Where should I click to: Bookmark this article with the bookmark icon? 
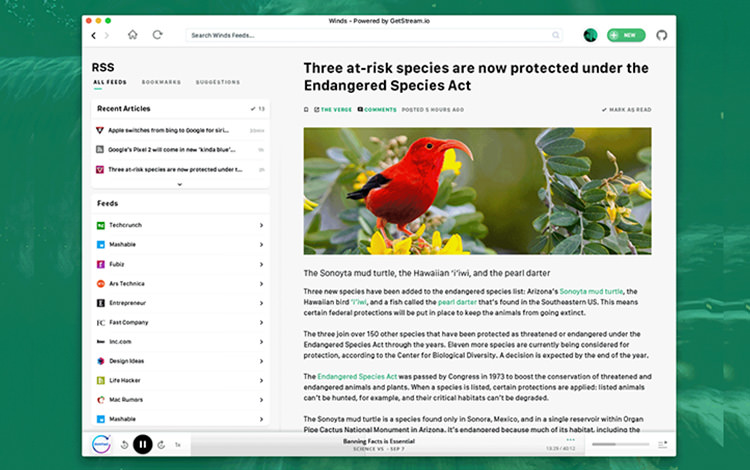(307, 109)
